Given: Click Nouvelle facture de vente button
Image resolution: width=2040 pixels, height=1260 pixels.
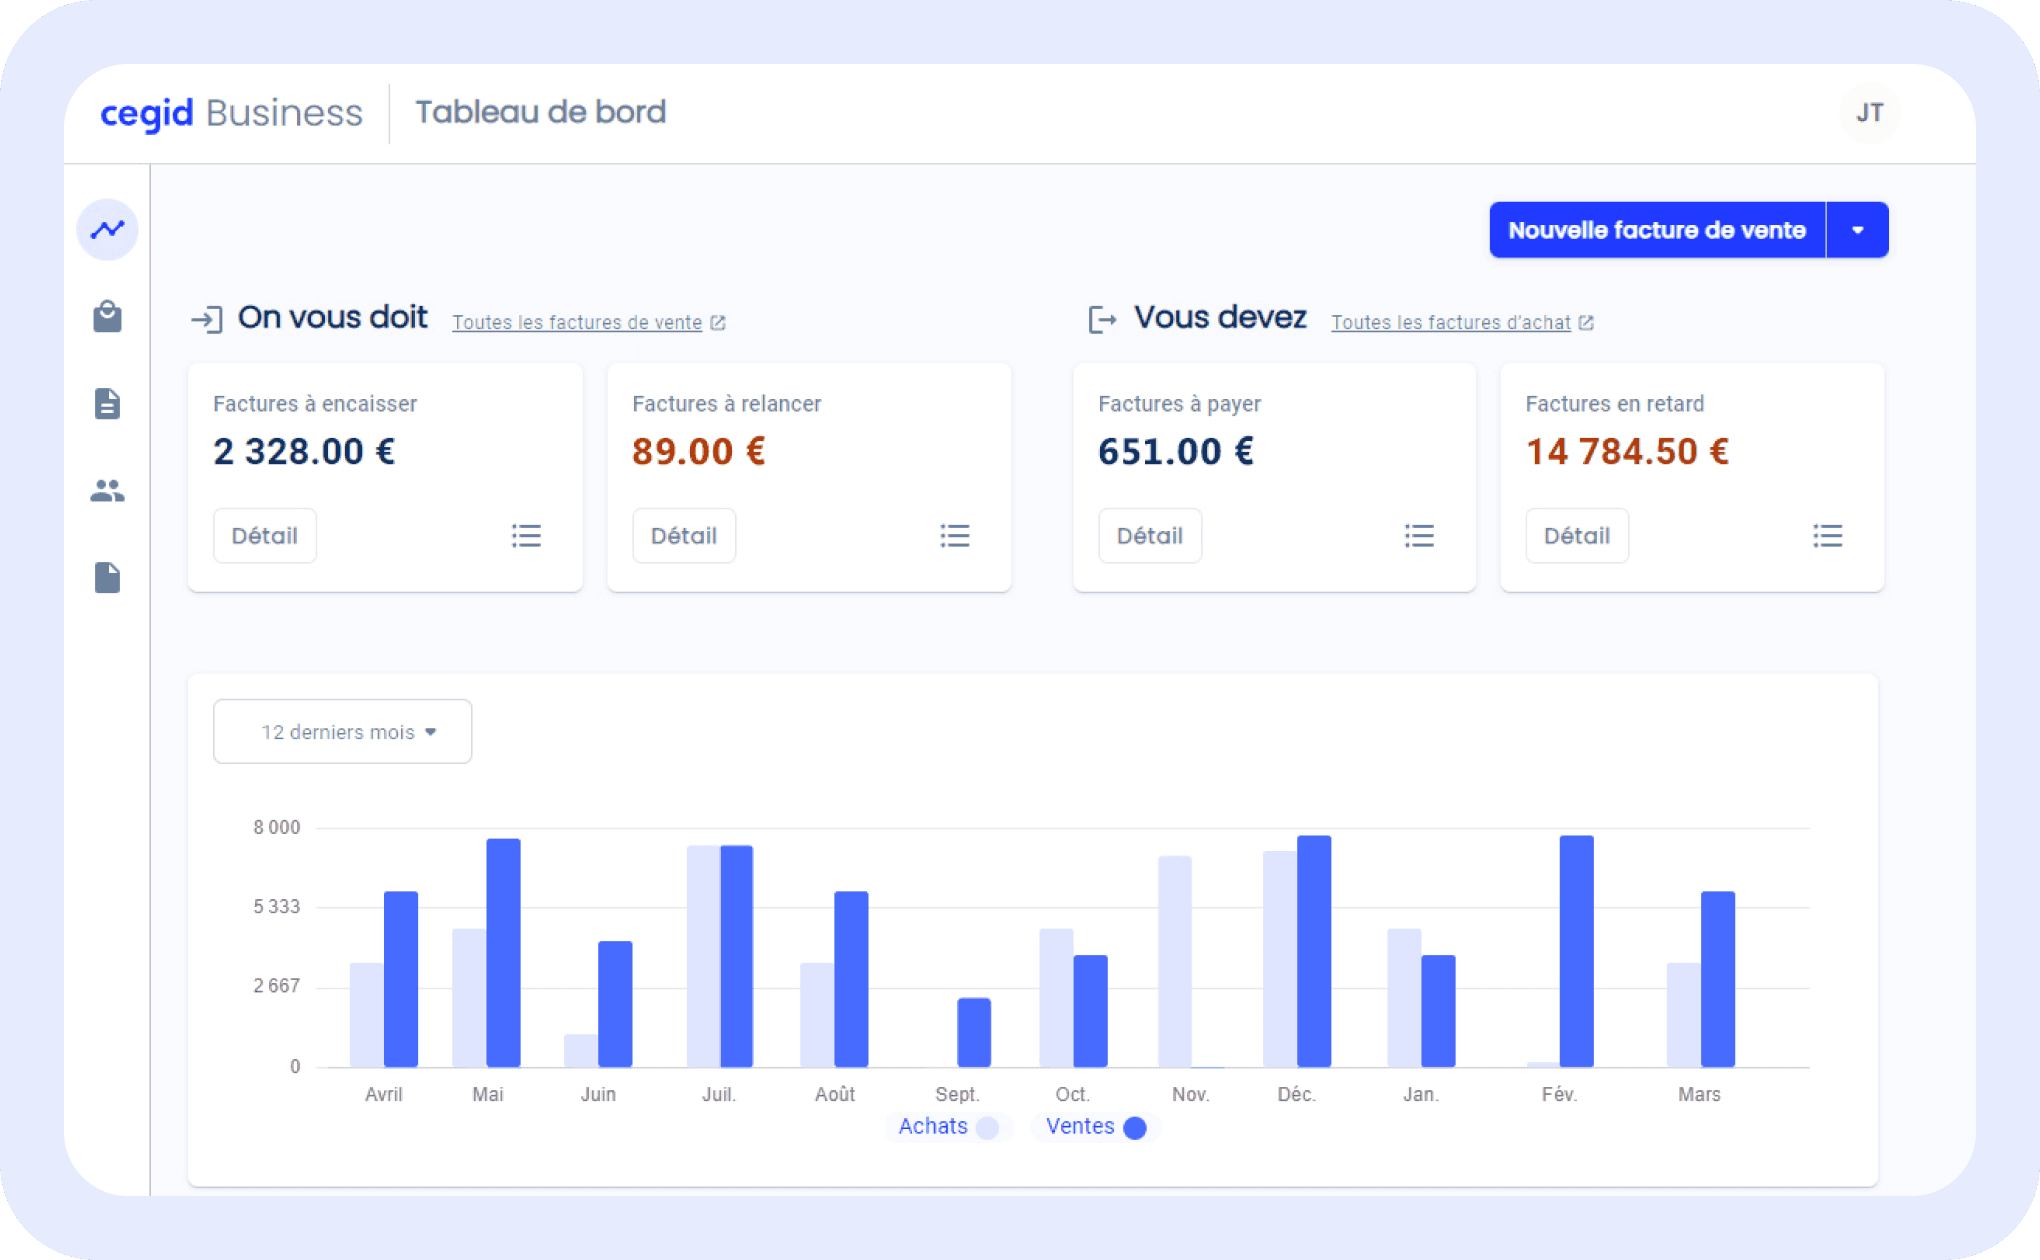Looking at the screenshot, I should (x=1656, y=230).
